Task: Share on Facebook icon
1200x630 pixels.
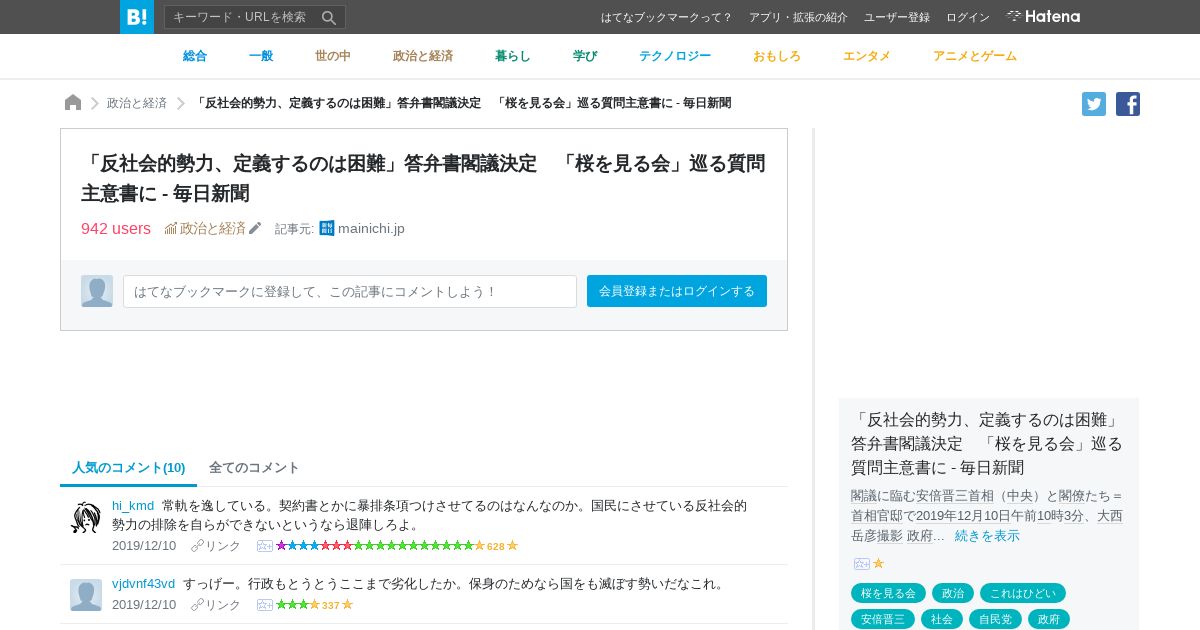Action: (1128, 104)
